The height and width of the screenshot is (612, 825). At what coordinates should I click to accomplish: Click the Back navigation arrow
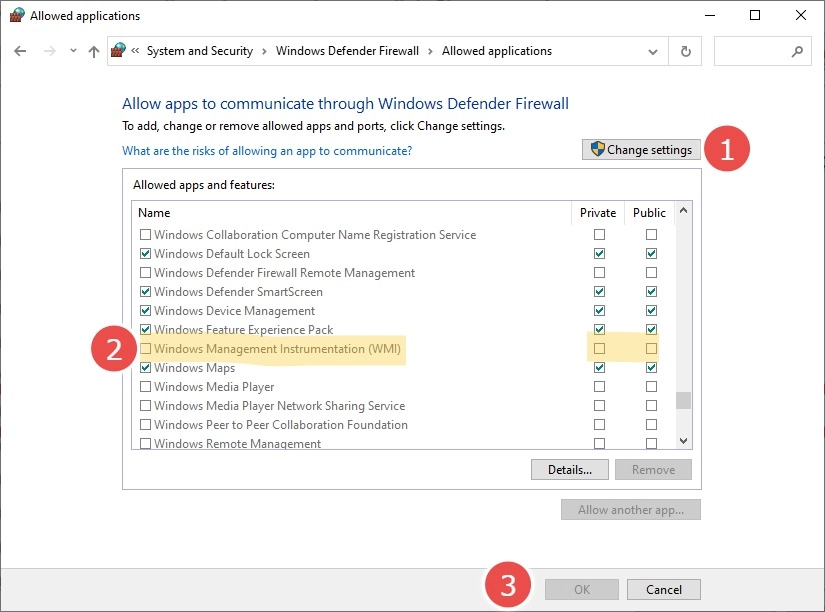(x=21, y=51)
